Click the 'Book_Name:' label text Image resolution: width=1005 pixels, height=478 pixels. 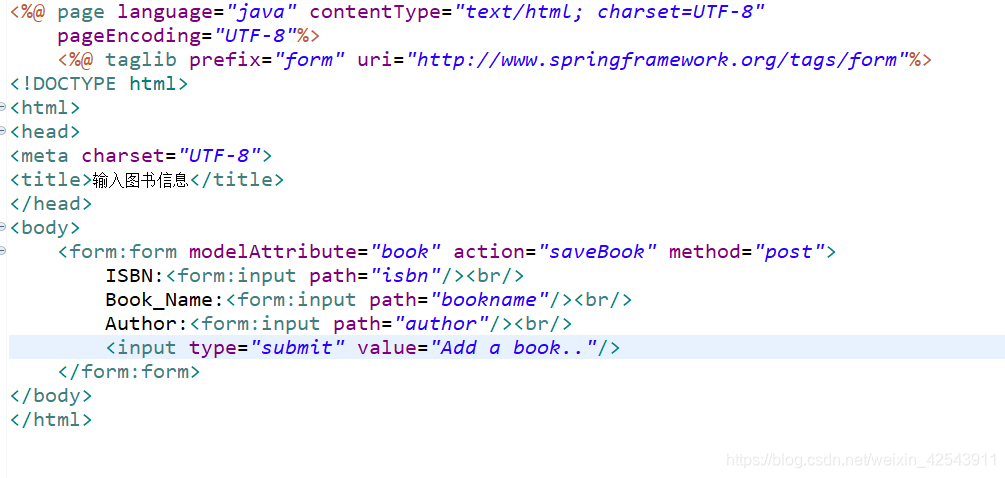pos(165,300)
